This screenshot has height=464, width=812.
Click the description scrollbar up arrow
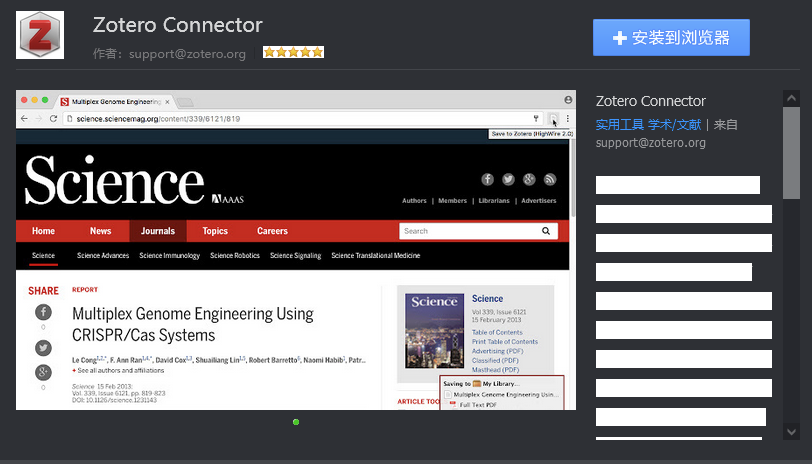tap(791, 98)
